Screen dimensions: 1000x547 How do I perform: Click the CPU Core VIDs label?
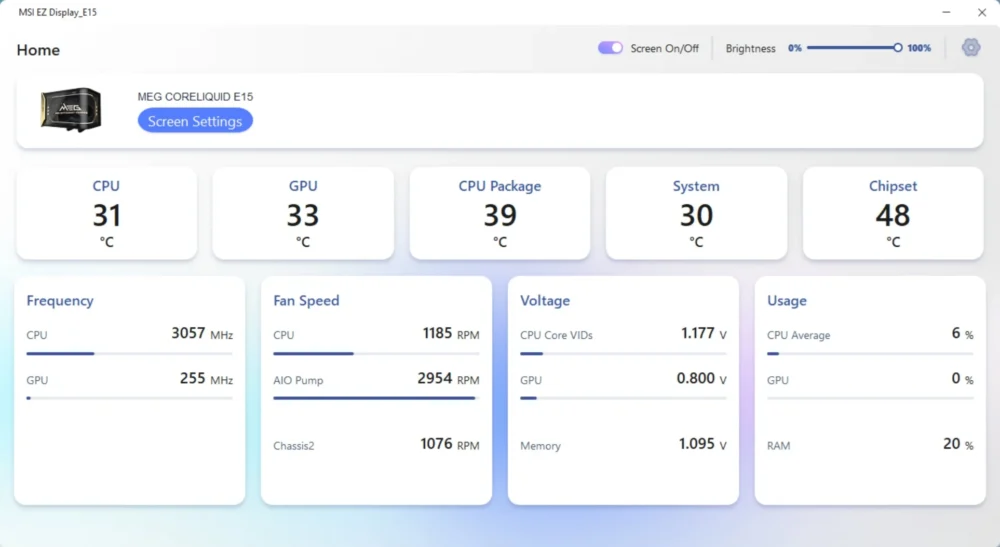tap(556, 335)
